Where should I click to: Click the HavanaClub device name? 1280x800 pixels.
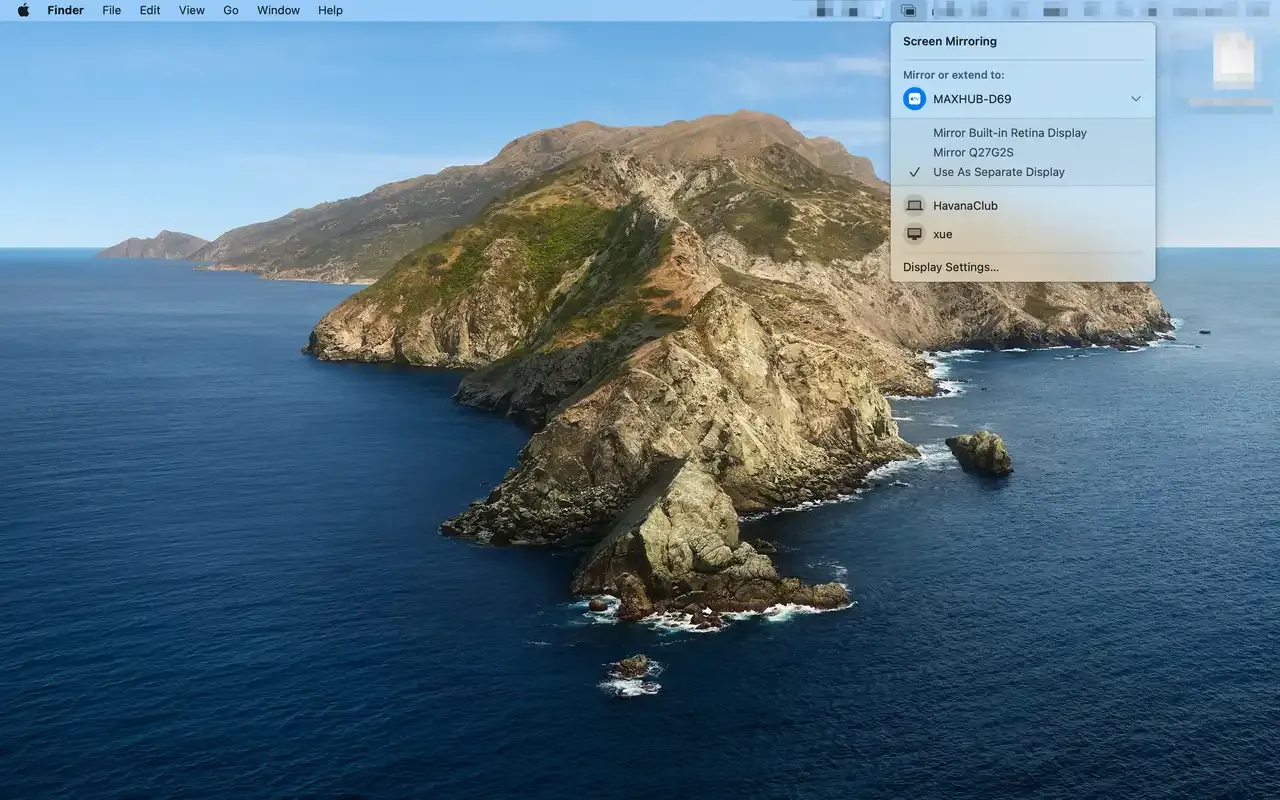[965, 205]
